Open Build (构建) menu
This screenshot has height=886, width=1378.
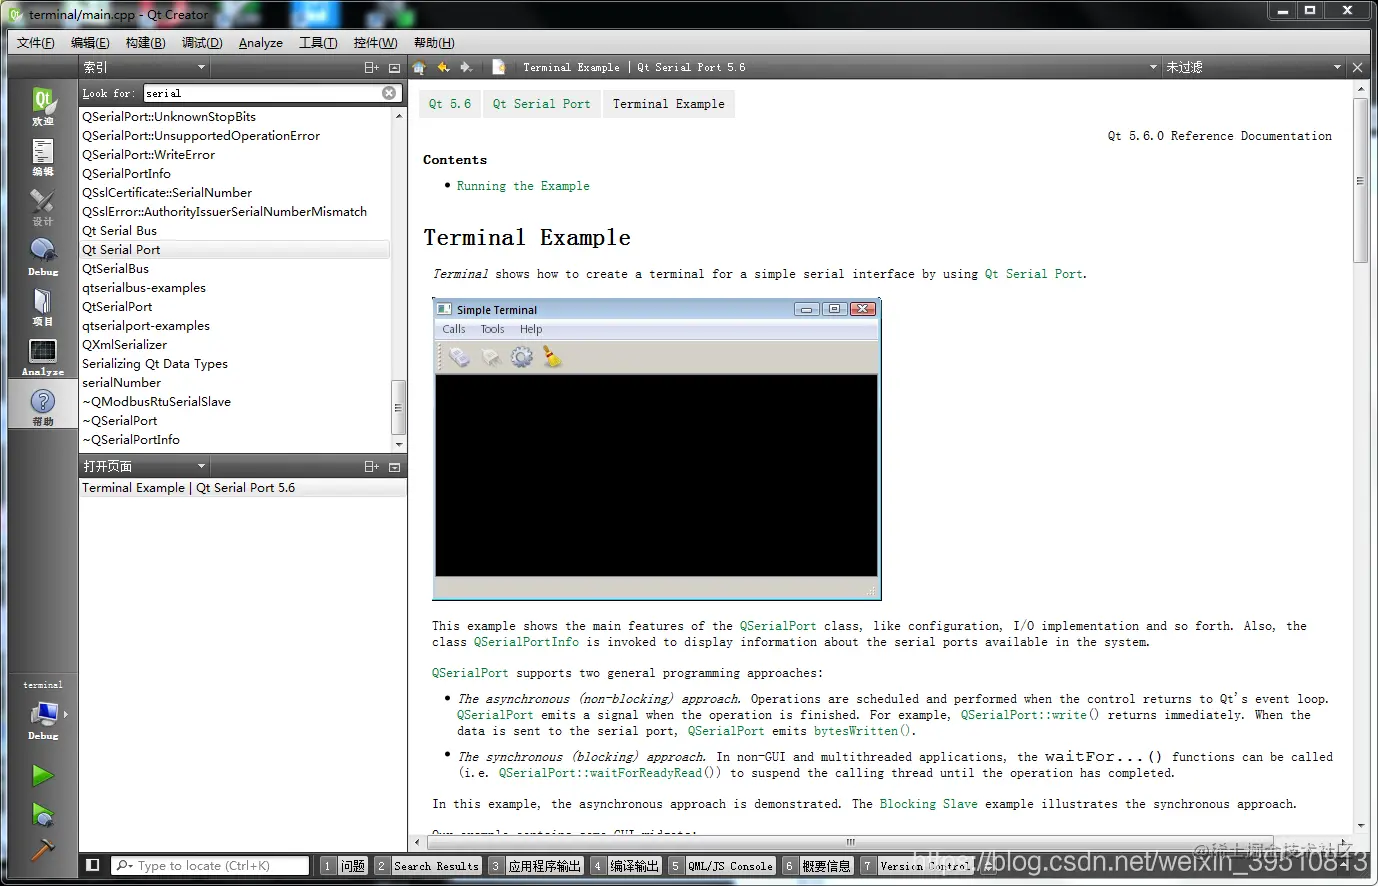[x=145, y=43]
